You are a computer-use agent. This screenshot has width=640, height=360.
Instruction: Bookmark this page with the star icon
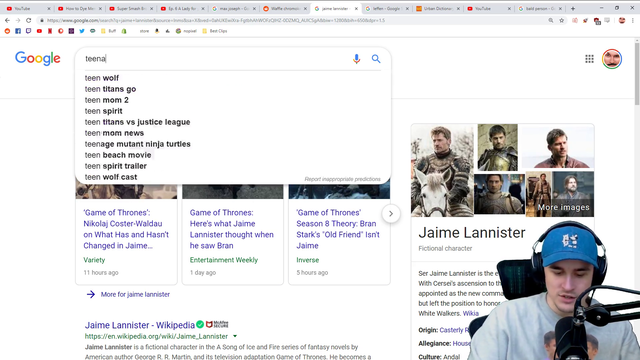[562, 20]
